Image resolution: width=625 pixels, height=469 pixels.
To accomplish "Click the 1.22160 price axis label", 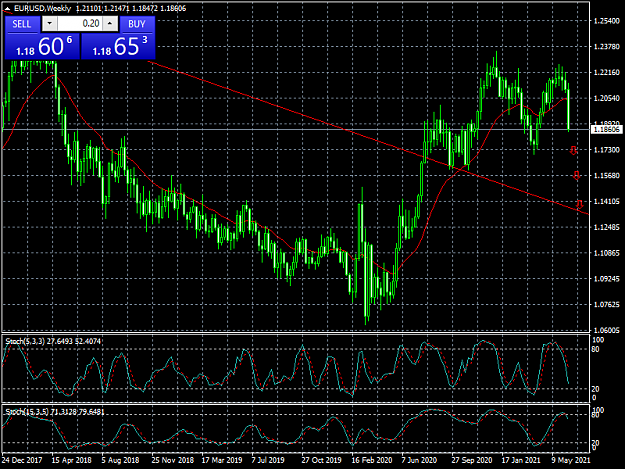I will click(x=607, y=73).
